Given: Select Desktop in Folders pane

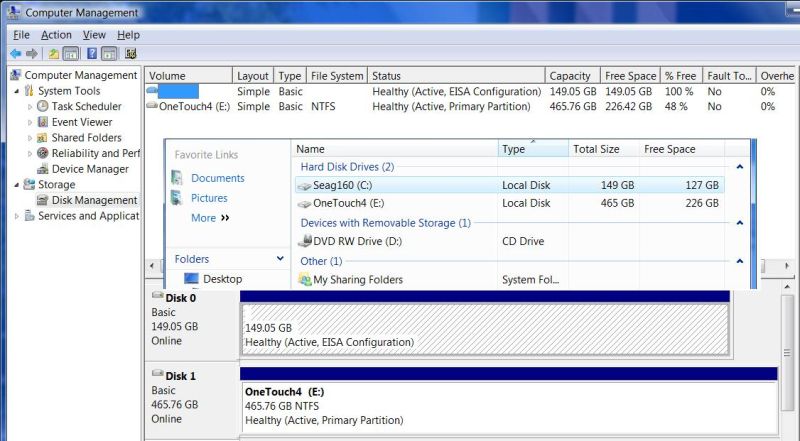Looking at the screenshot, I should [222, 279].
